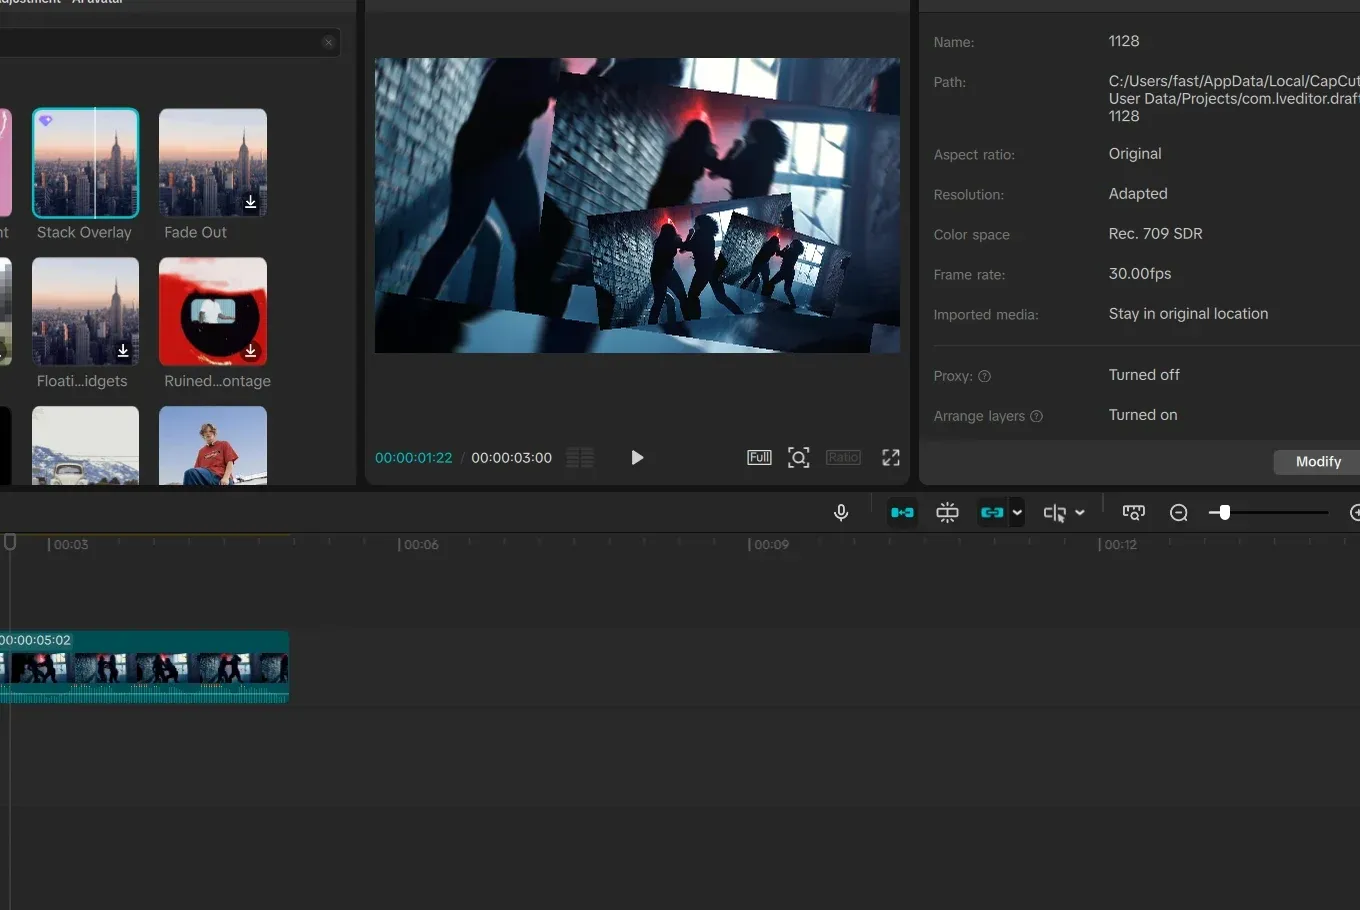The width and height of the screenshot is (1360, 910).
Task: Enter fullscreen preview mode
Action: point(891,458)
